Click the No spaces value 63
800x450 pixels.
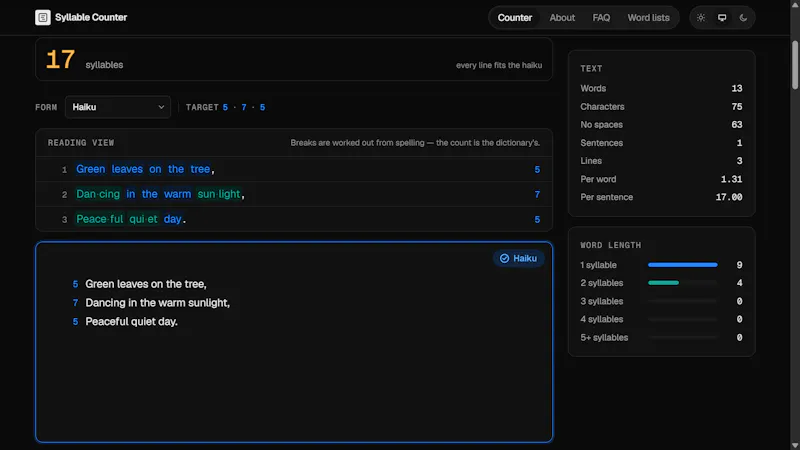[737, 124]
